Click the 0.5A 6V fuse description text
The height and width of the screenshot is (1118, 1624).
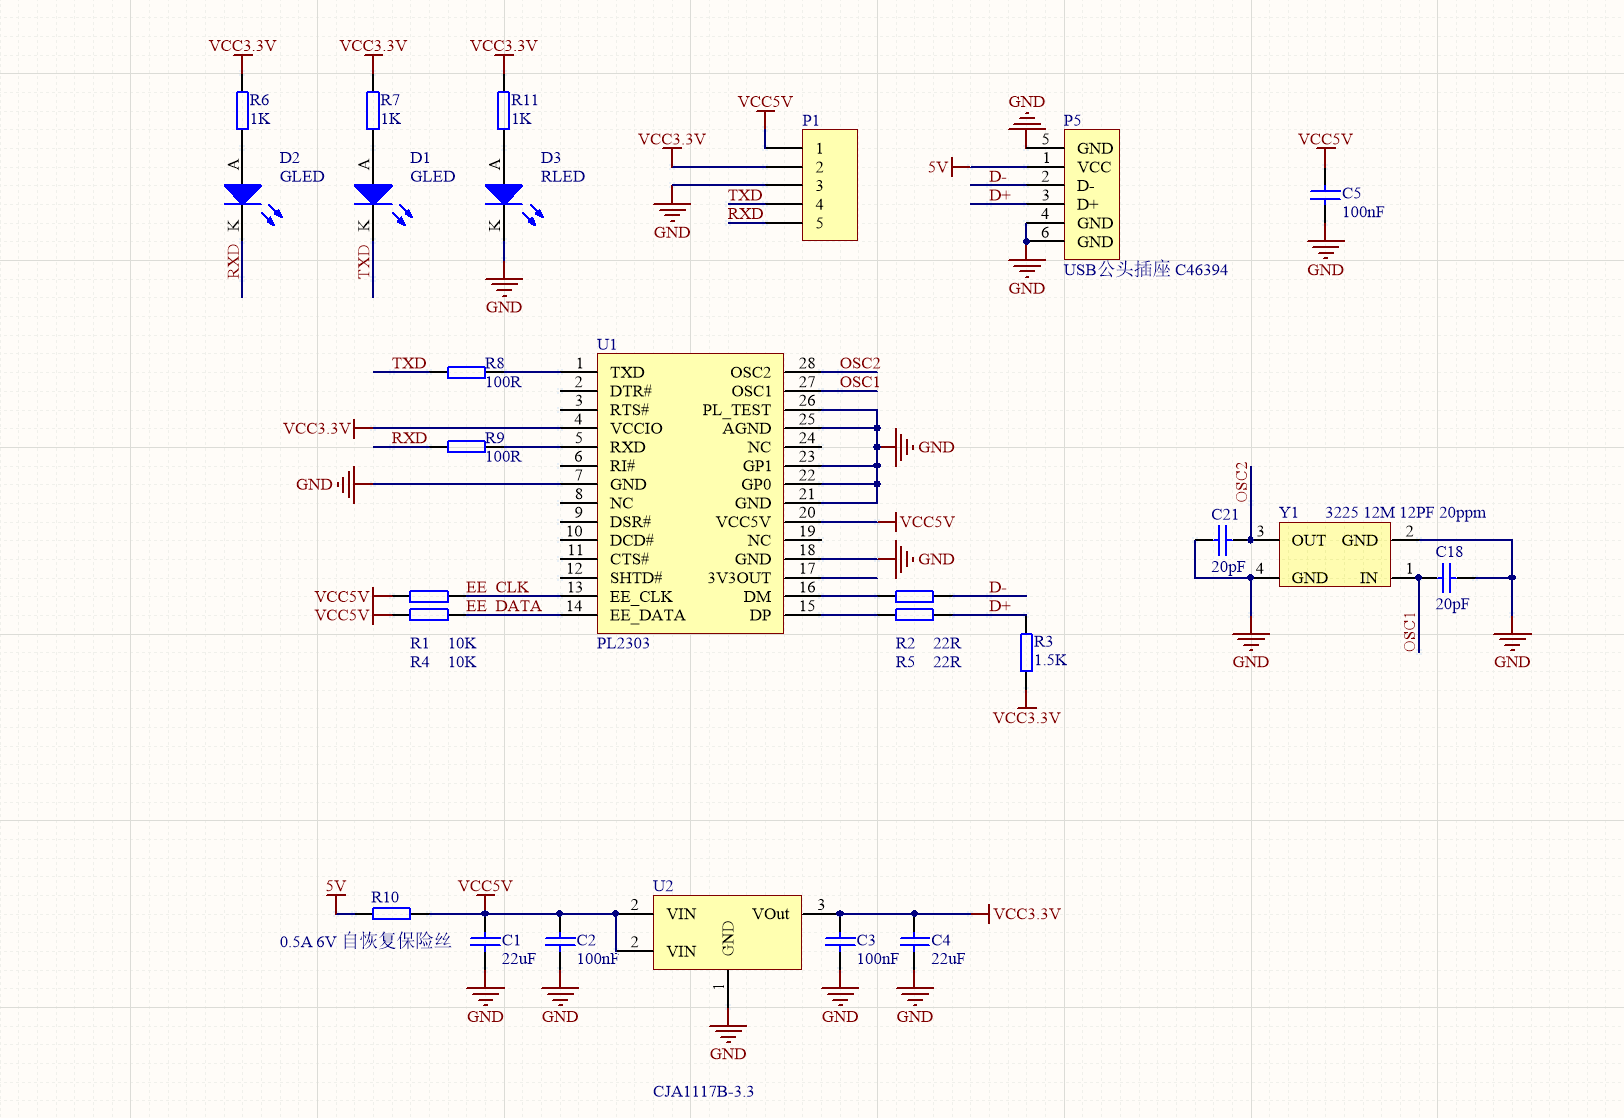[x=366, y=941]
